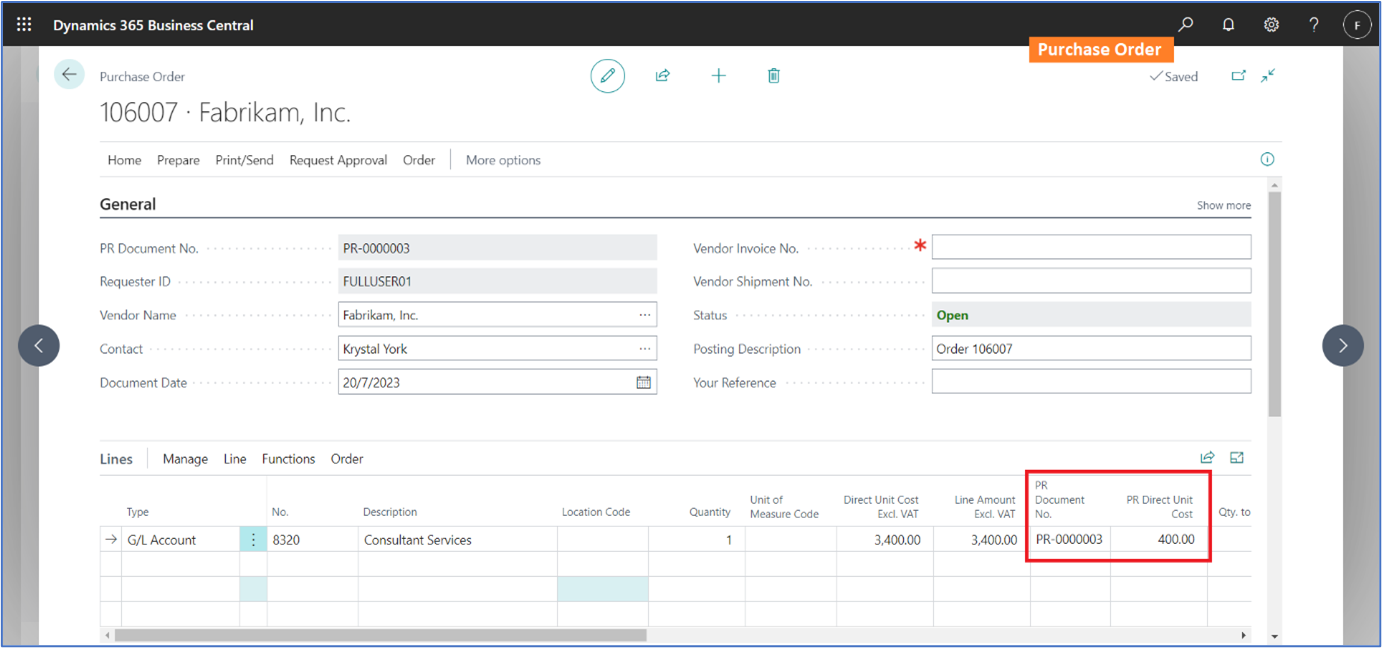Open the Order menu in action bar
The width and height of the screenshot is (1382, 648).
click(419, 160)
